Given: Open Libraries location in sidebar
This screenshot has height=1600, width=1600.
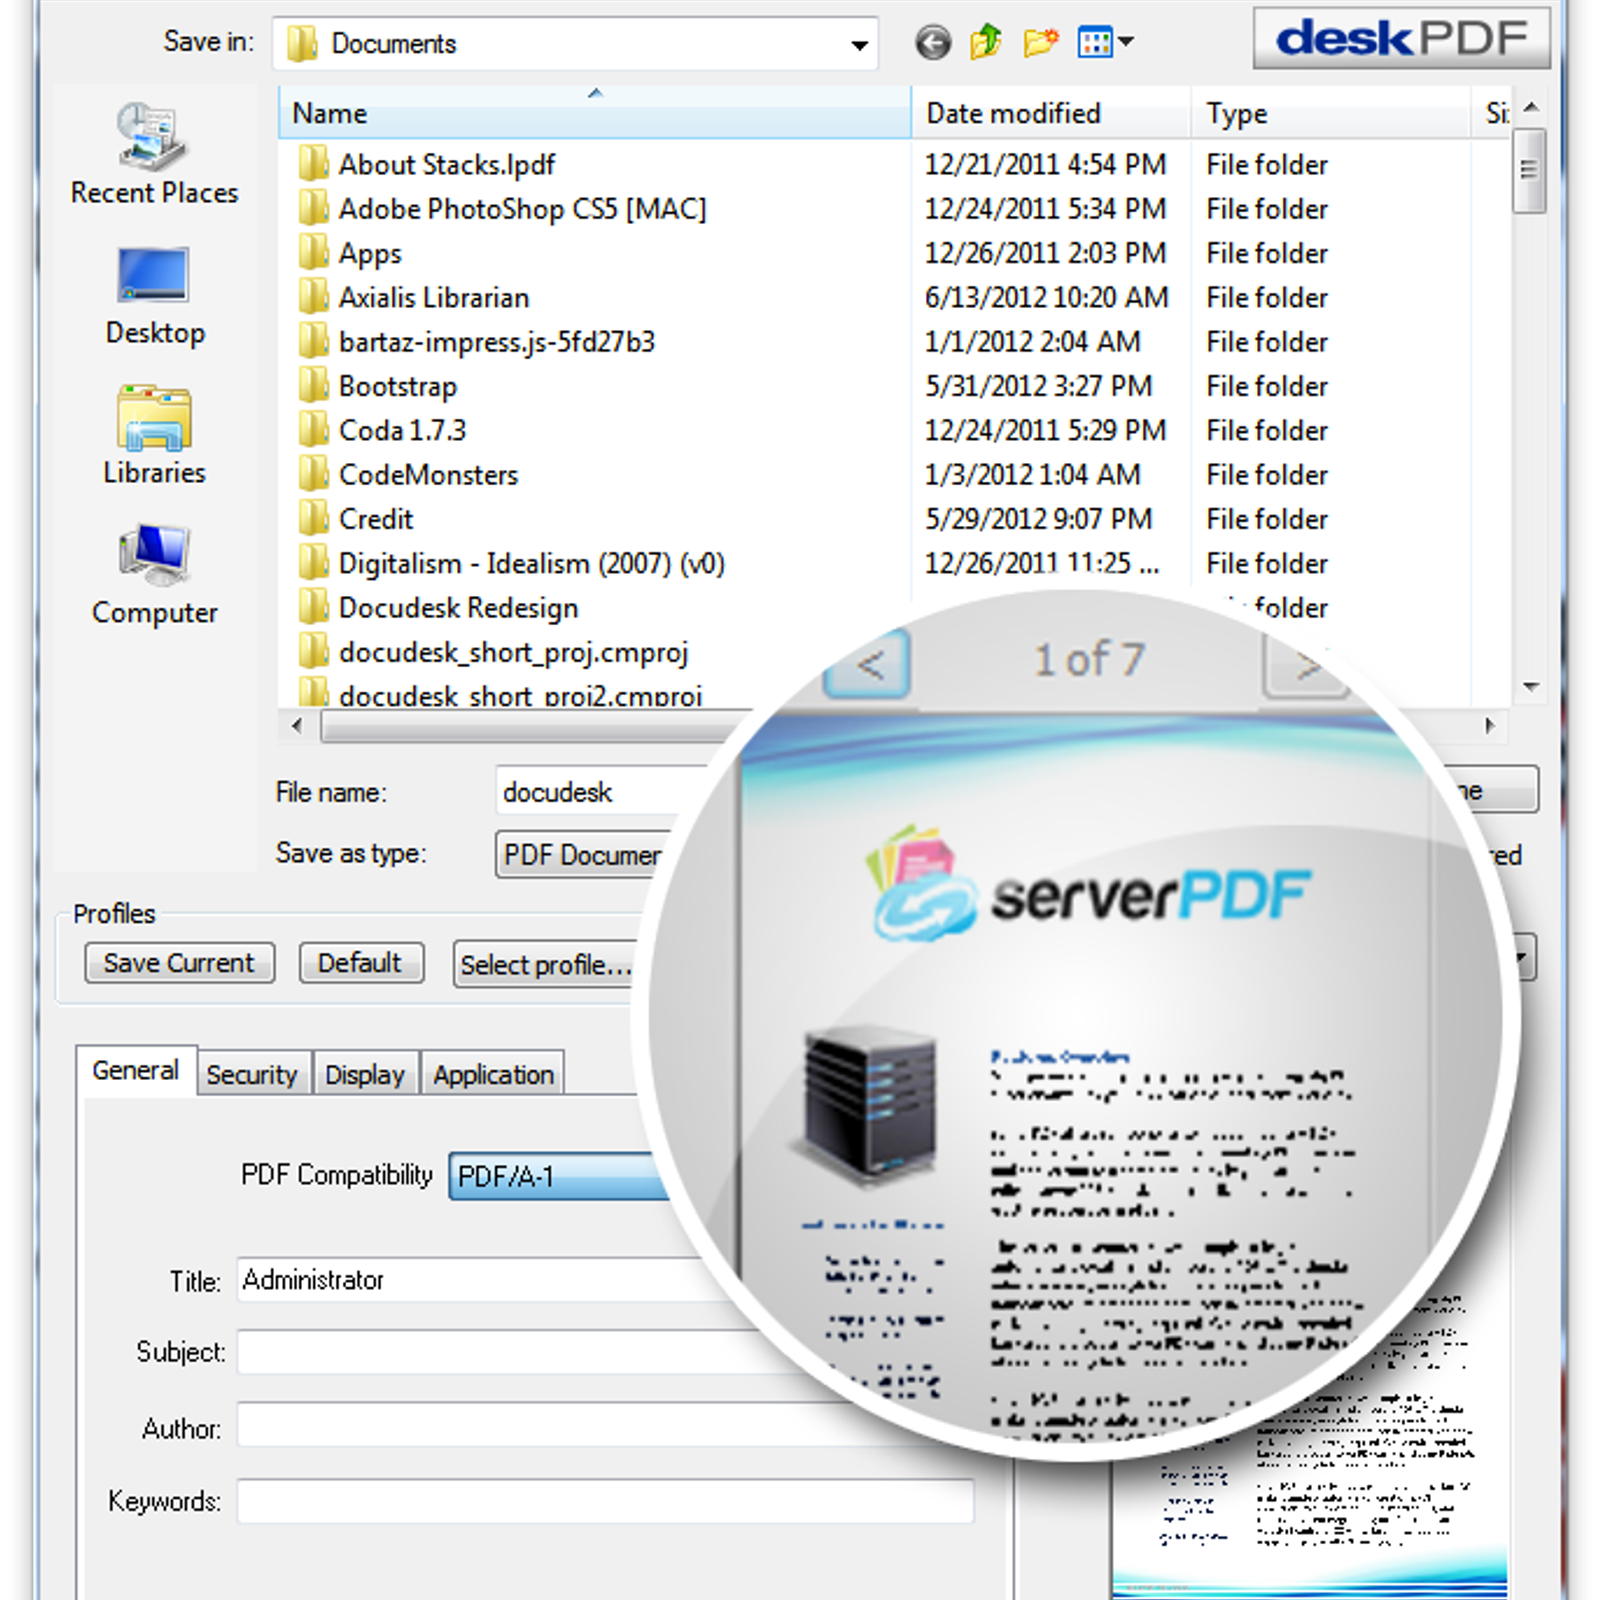Looking at the screenshot, I should pos(154,435).
